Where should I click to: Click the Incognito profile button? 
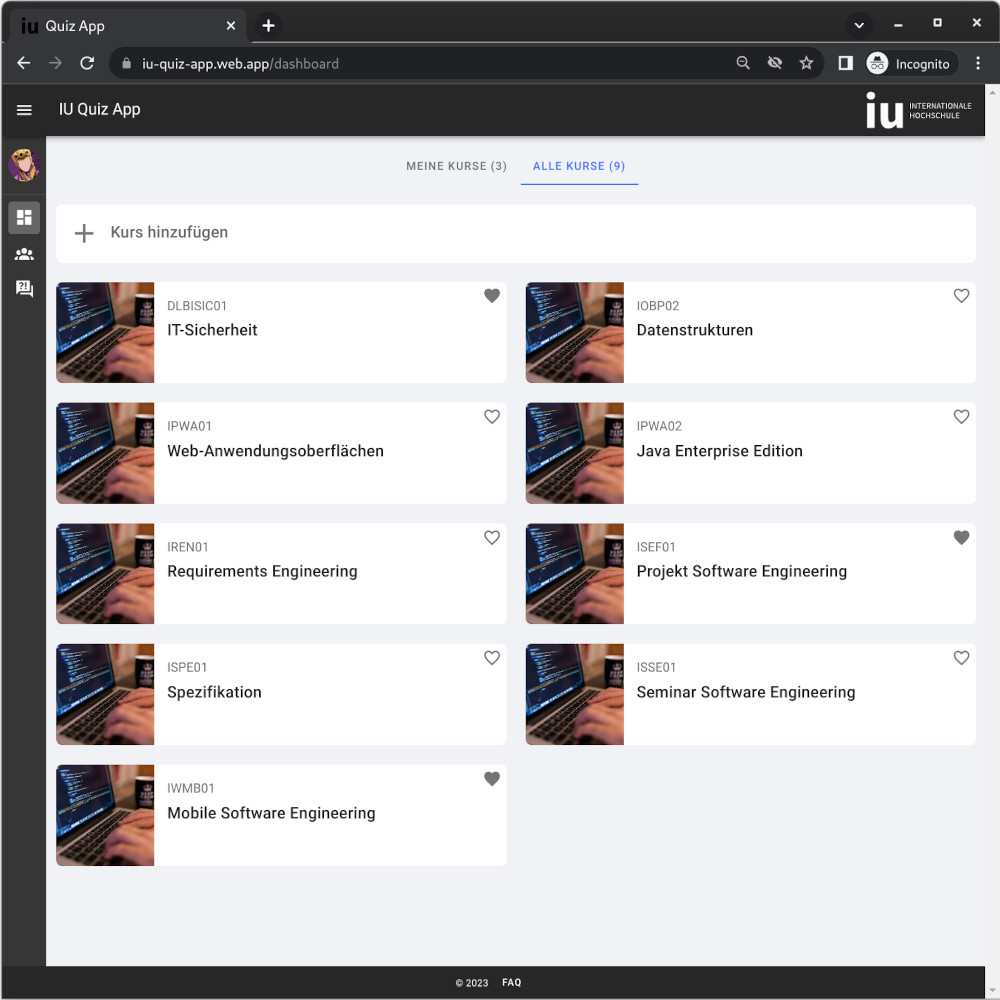tap(910, 63)
